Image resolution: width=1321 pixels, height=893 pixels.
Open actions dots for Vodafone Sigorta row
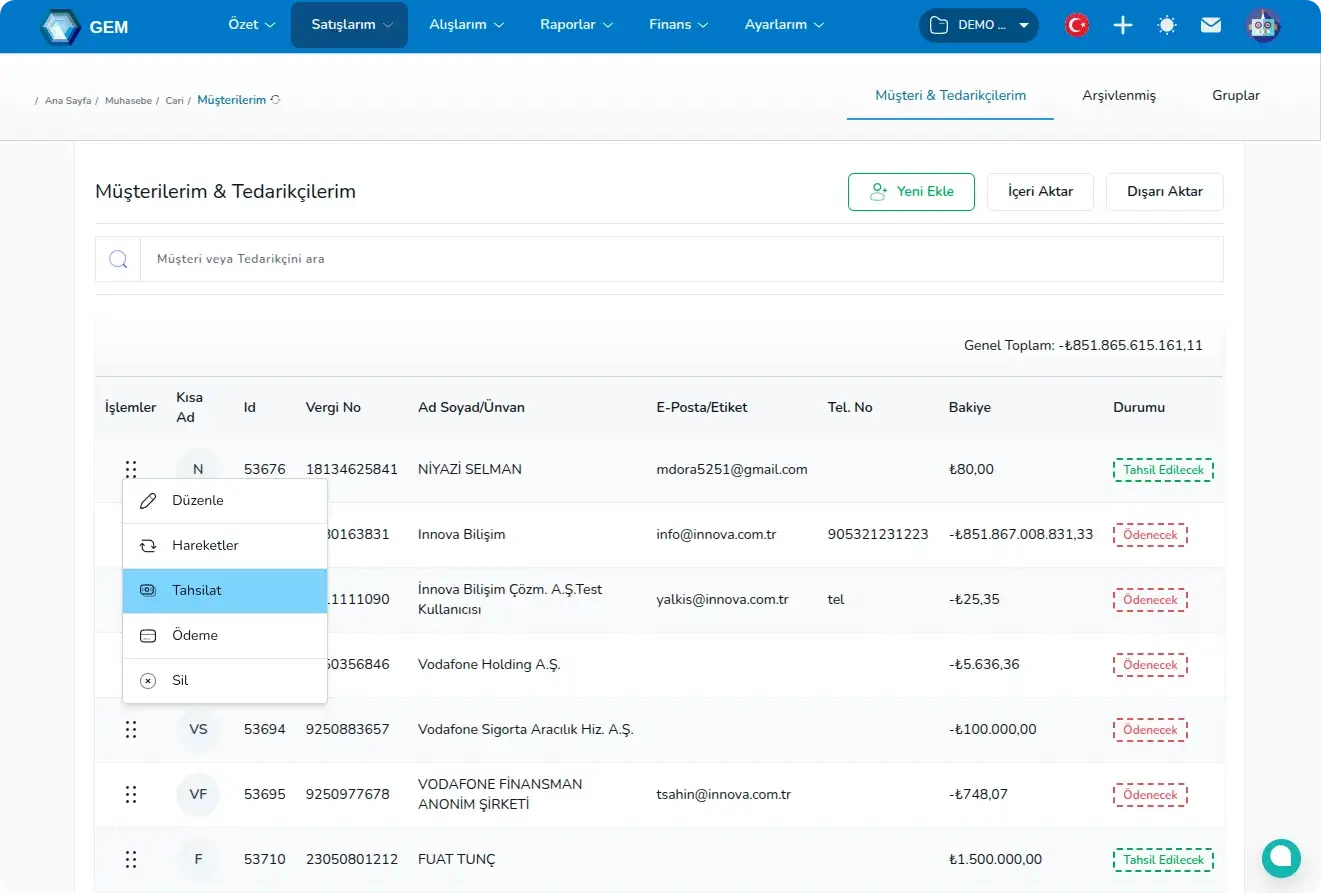tap(131, 729)
